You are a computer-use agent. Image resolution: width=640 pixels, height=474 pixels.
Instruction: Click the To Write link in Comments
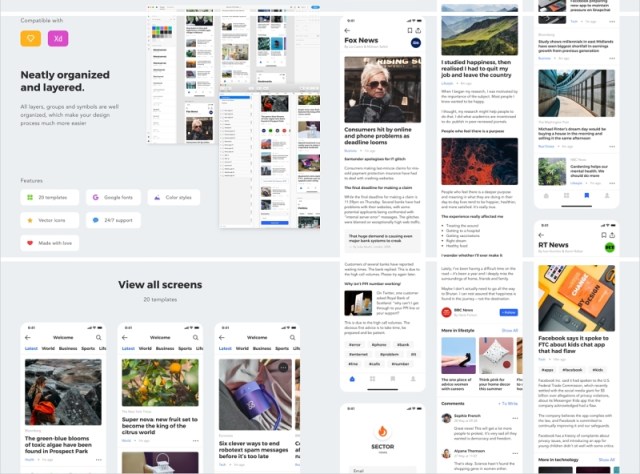coord(508,403)
